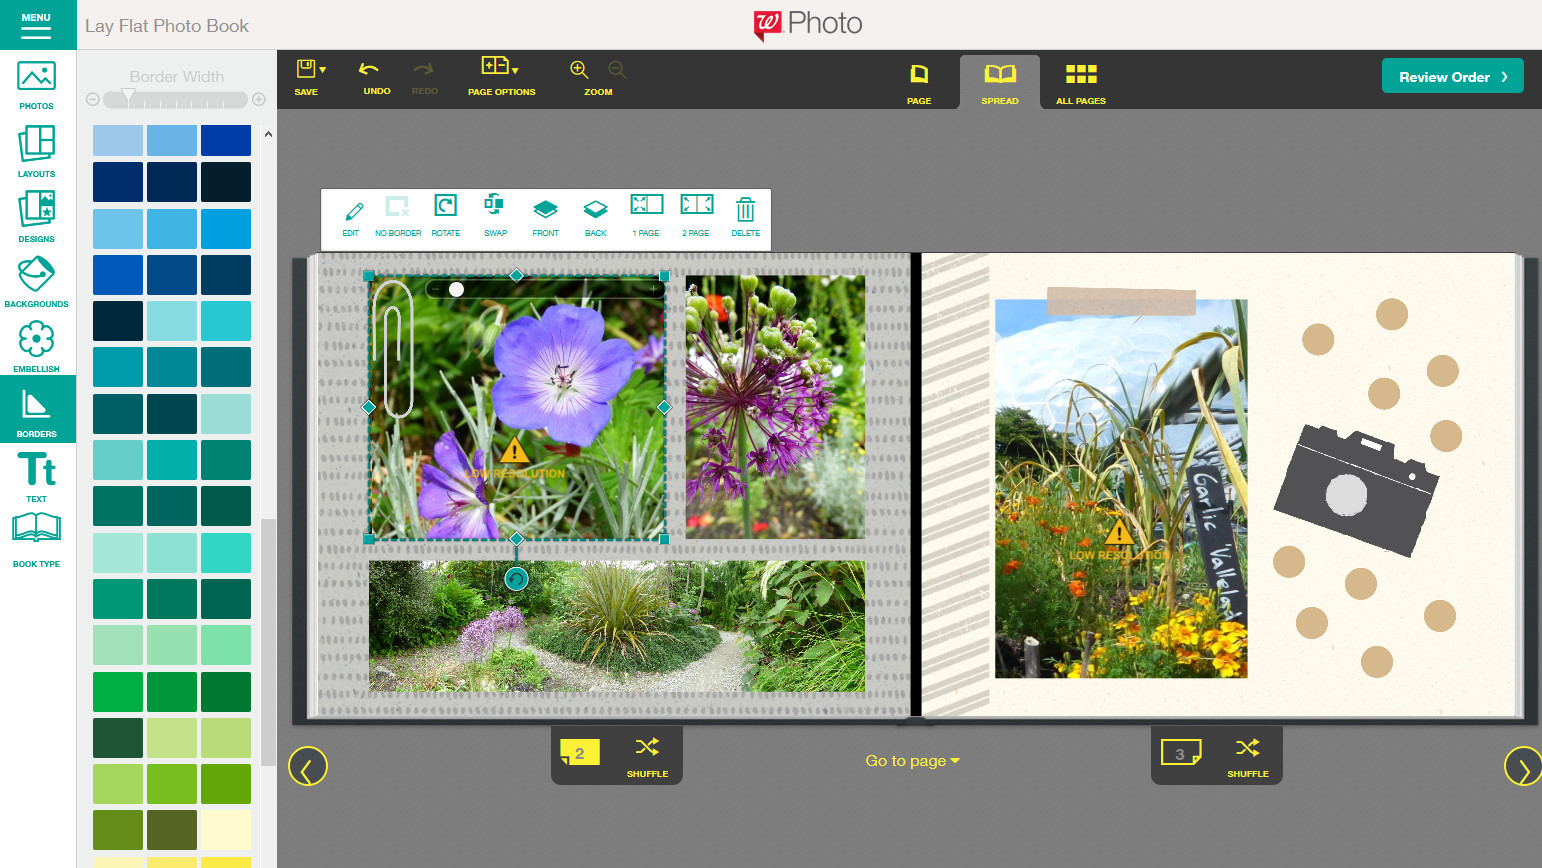Swap the selected photo
The width and height of the screenshot is (1542, 868).
(495, 217)
